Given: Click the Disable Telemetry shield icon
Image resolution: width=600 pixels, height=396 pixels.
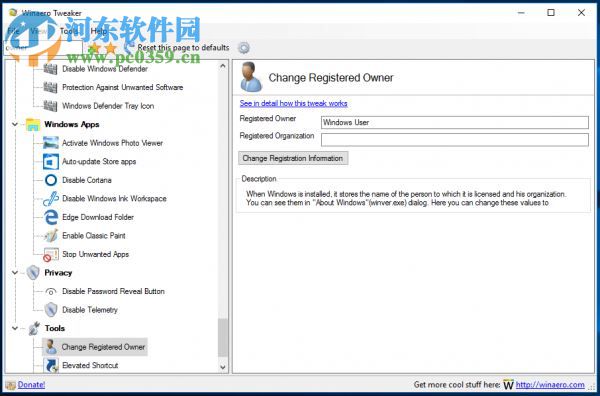Looking at the screenshot, I should tap(51, 310).
